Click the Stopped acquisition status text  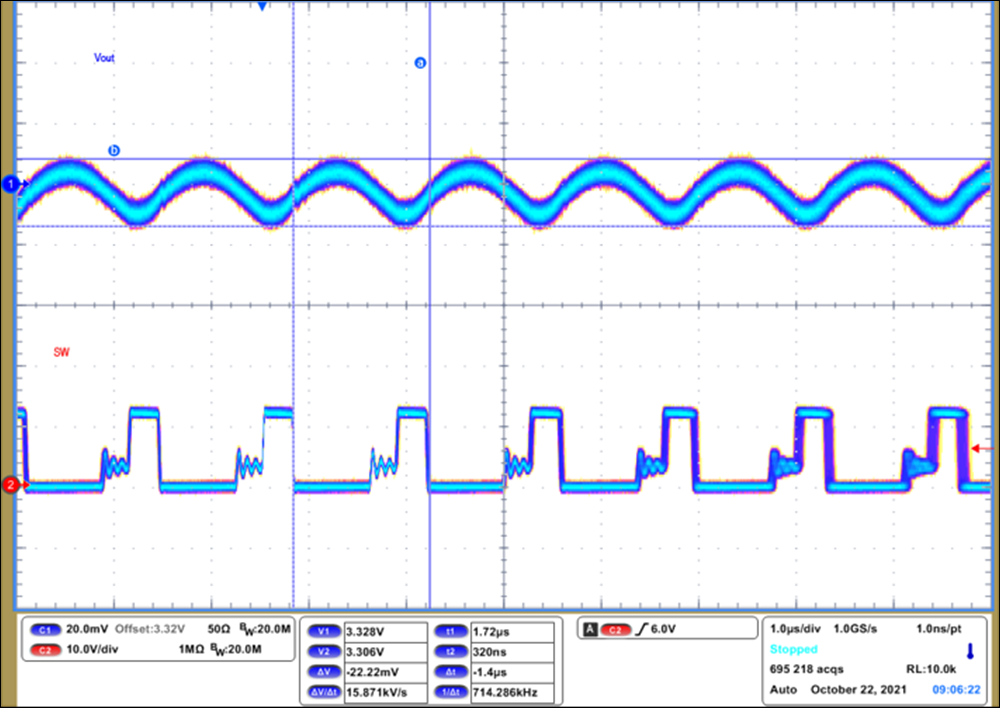[793, 649]
